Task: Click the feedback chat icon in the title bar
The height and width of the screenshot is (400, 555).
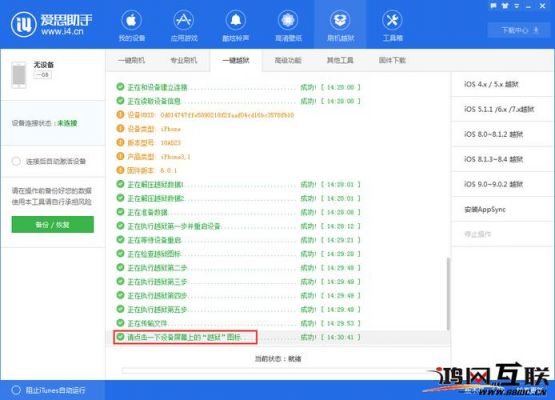Action: [494, 6]
